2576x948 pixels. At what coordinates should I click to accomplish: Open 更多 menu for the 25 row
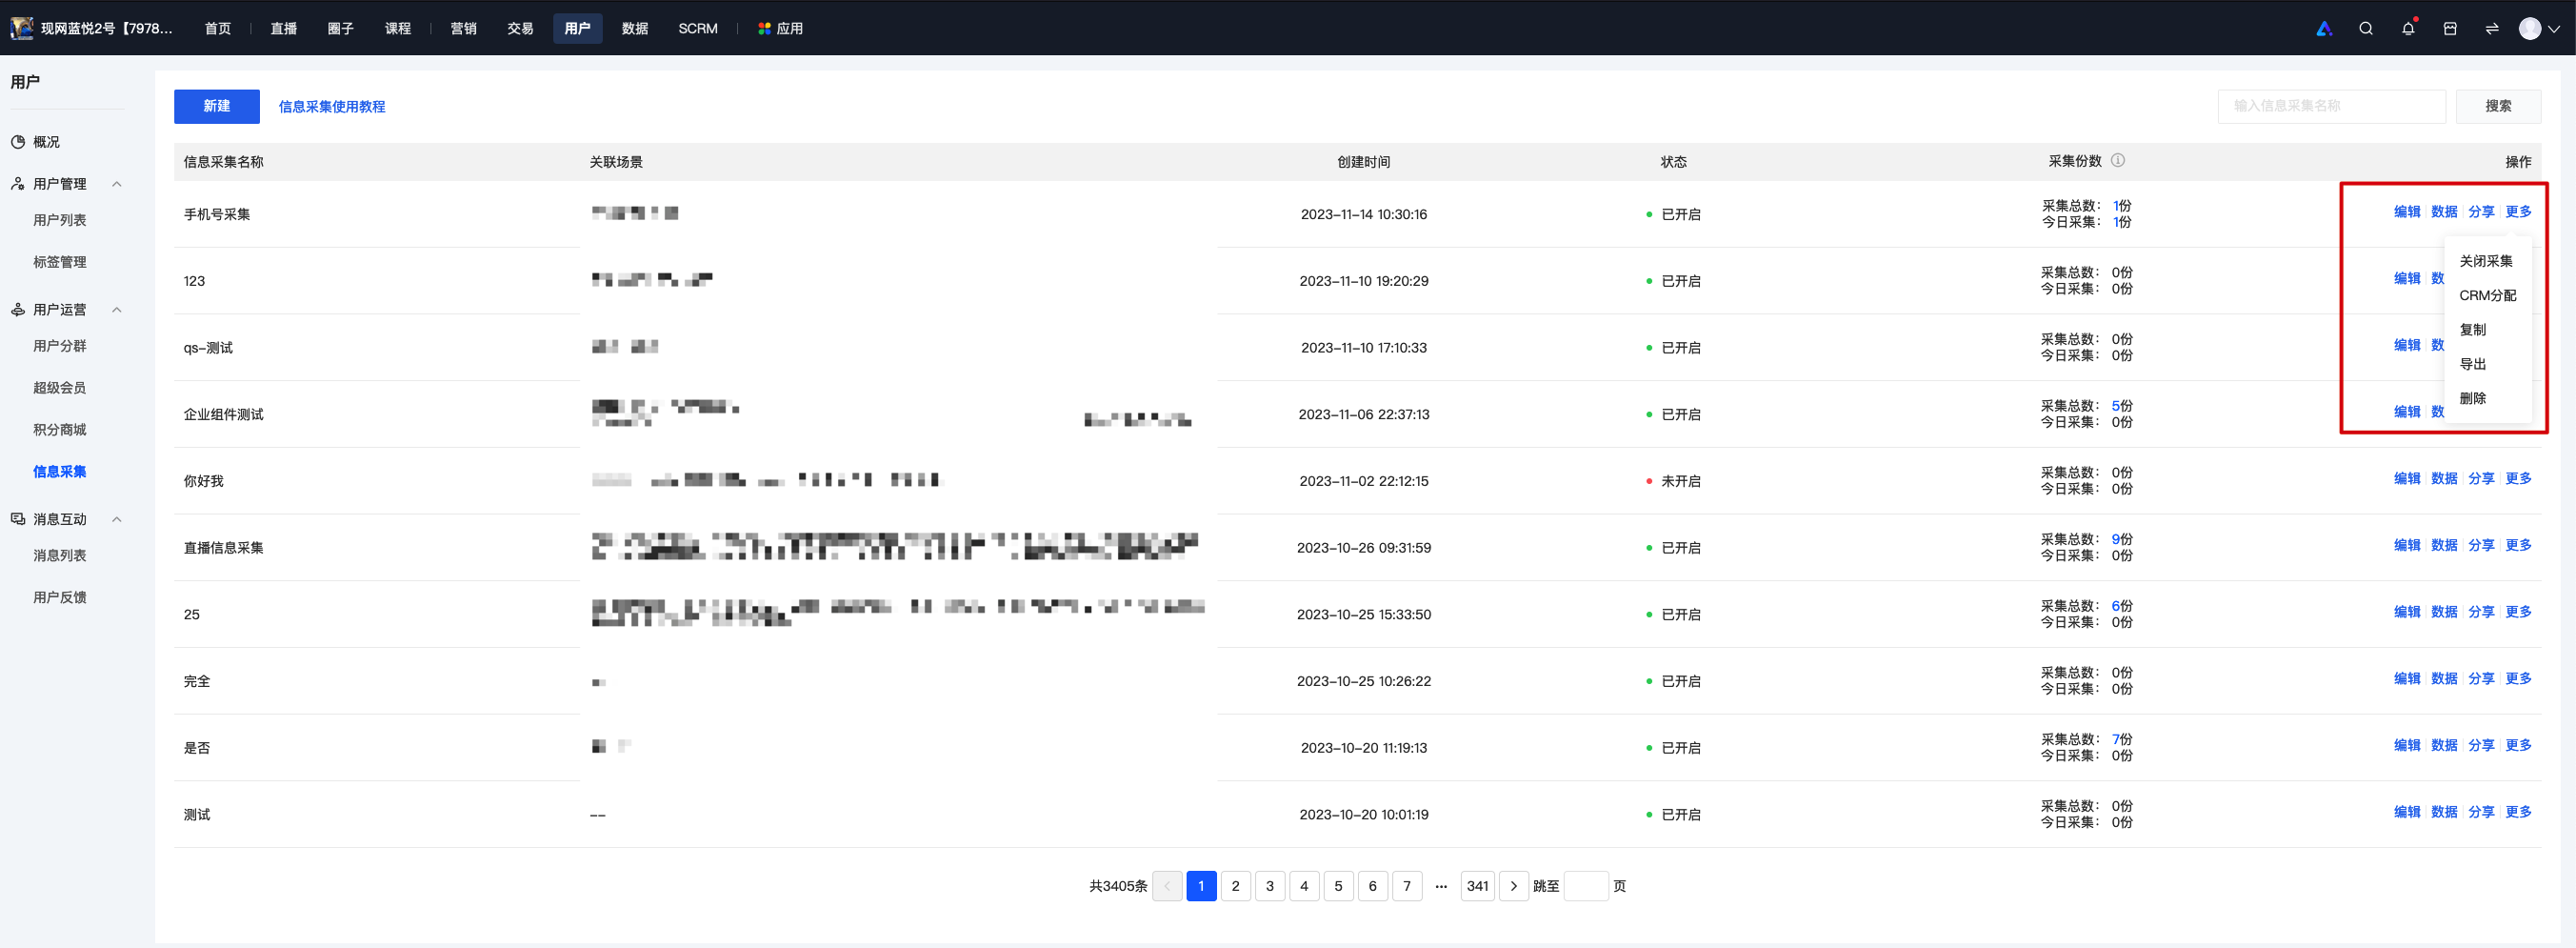(x=2518, y=612)
